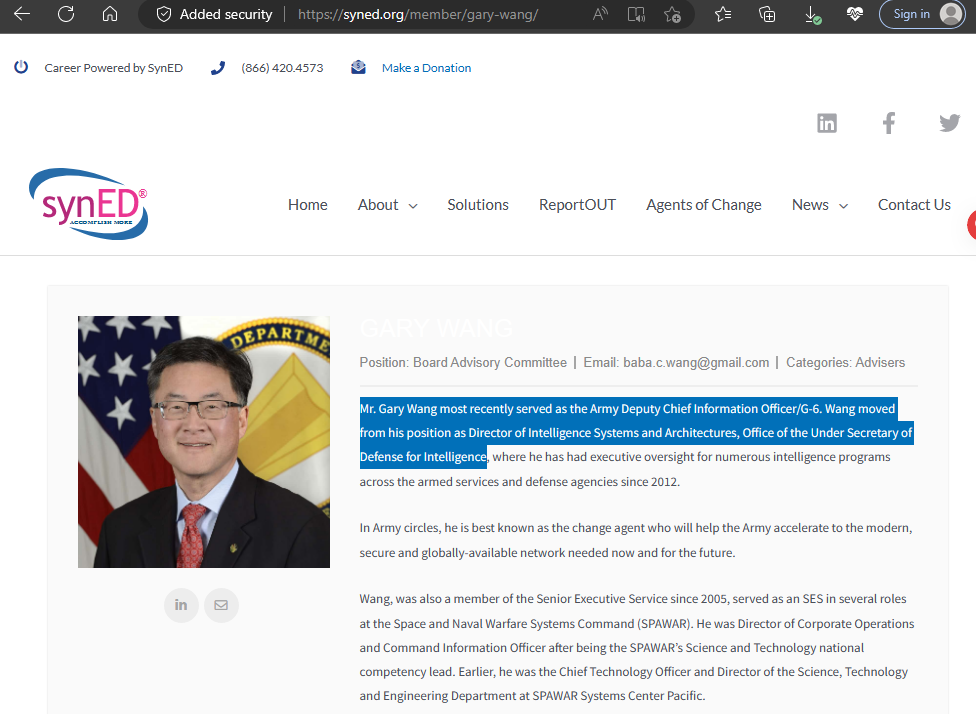Click the donation envelope icon
Screen dimensions: 976x714
[358, 67]
